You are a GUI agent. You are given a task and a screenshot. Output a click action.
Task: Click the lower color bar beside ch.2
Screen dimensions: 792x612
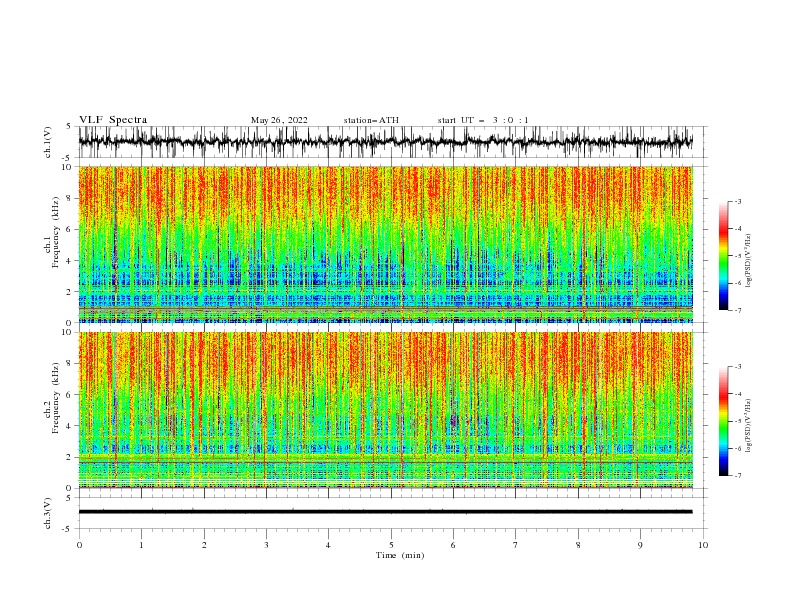(x=724, y=421)
